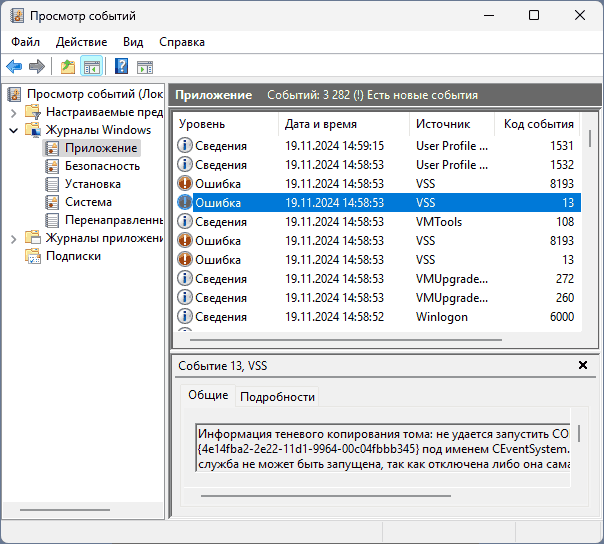
Task: Switch to the Общие tab
Action: (208, 395)
